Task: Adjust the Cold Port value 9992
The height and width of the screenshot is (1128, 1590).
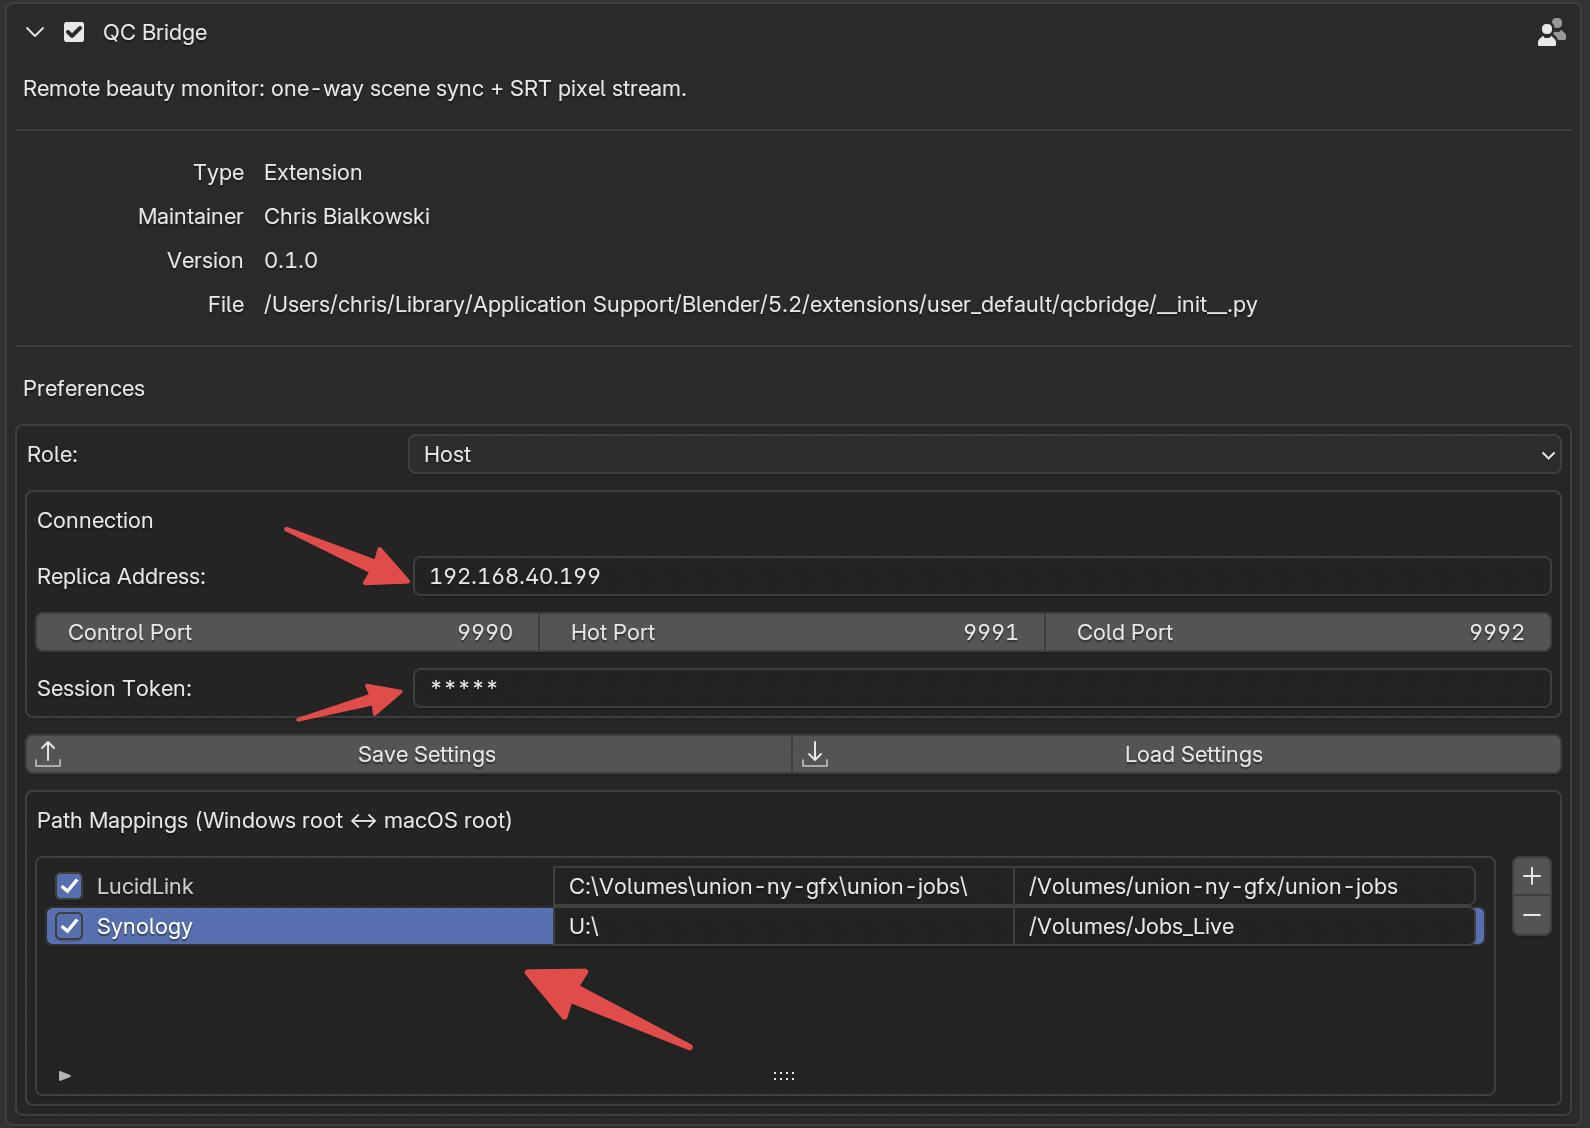Action: click(x=1298, y=632)
